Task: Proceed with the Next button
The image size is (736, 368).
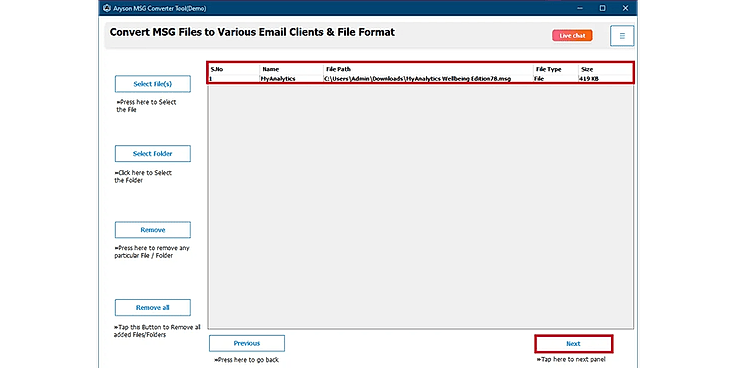Action: (x=574, y=344)
